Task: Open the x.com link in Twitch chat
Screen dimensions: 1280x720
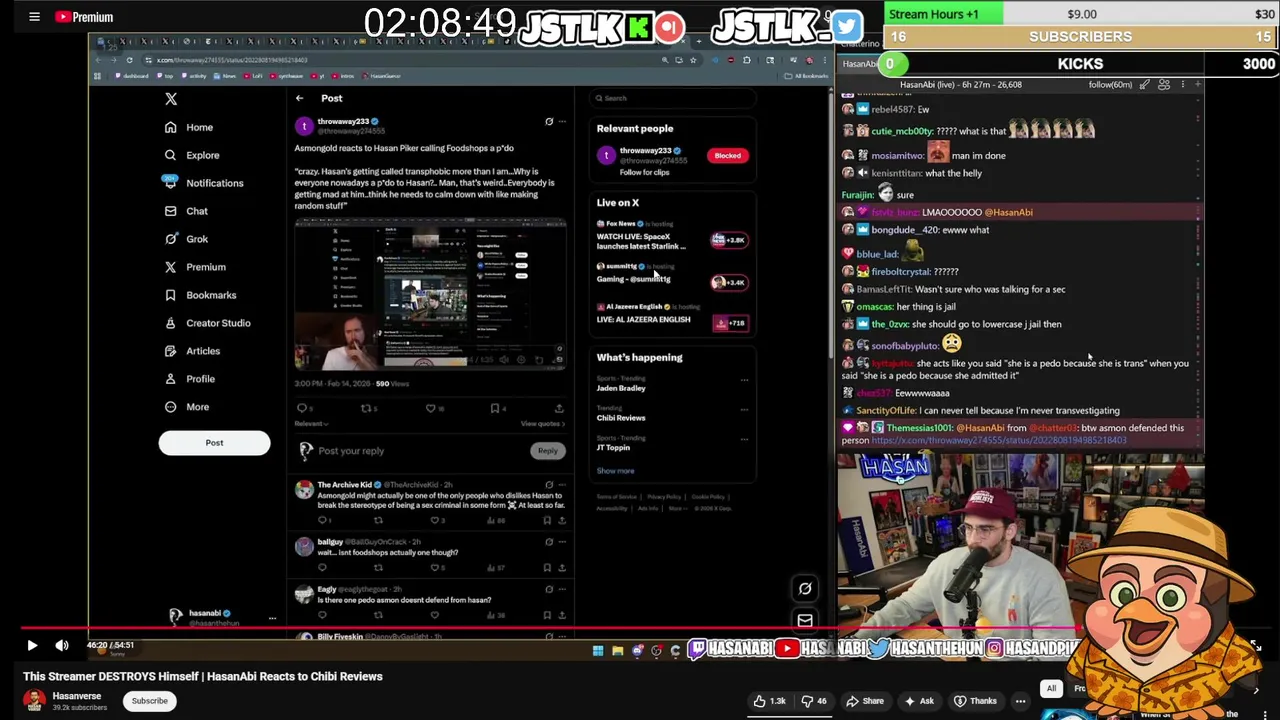Action: tap(999, 440)
